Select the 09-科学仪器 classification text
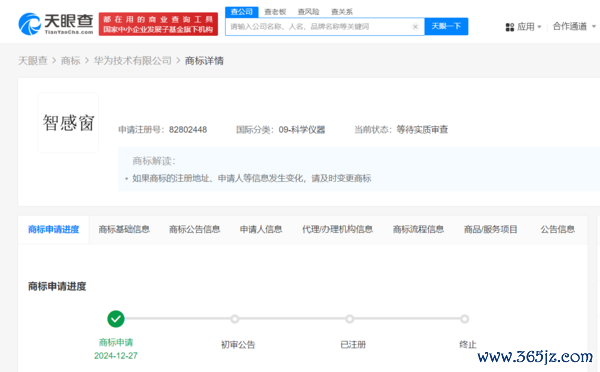600x372 pixels. (302, 130)
